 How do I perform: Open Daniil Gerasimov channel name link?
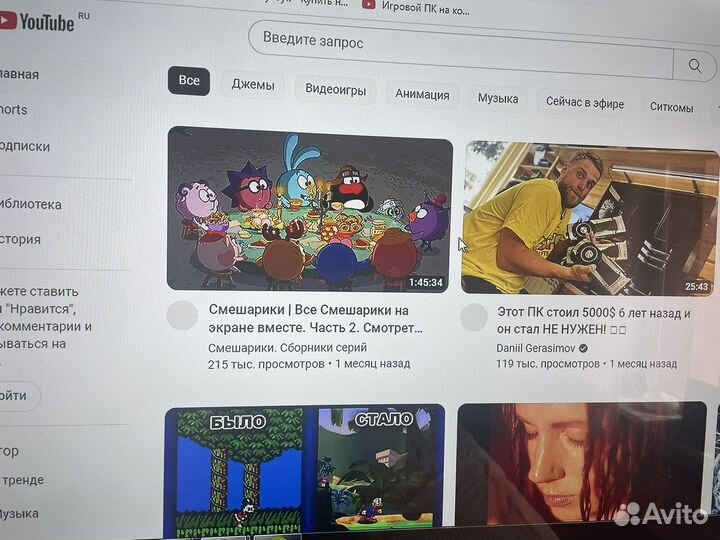536,347
